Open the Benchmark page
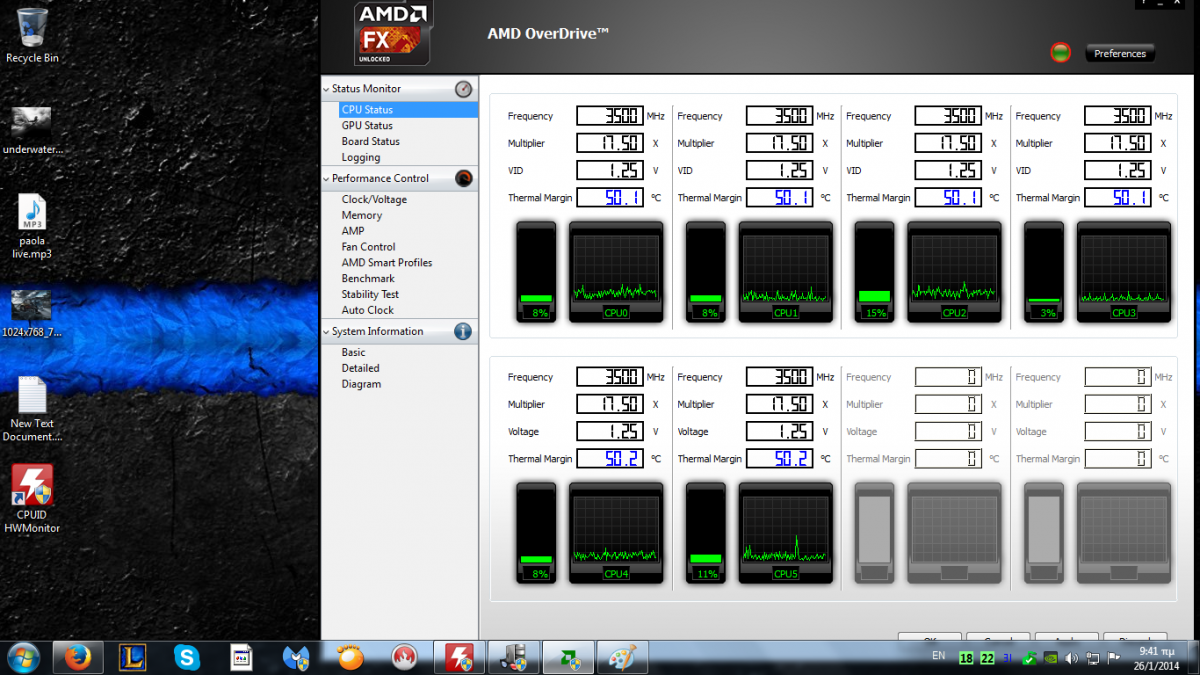The height and width of the screenshot is (675, 1200). 368,279
